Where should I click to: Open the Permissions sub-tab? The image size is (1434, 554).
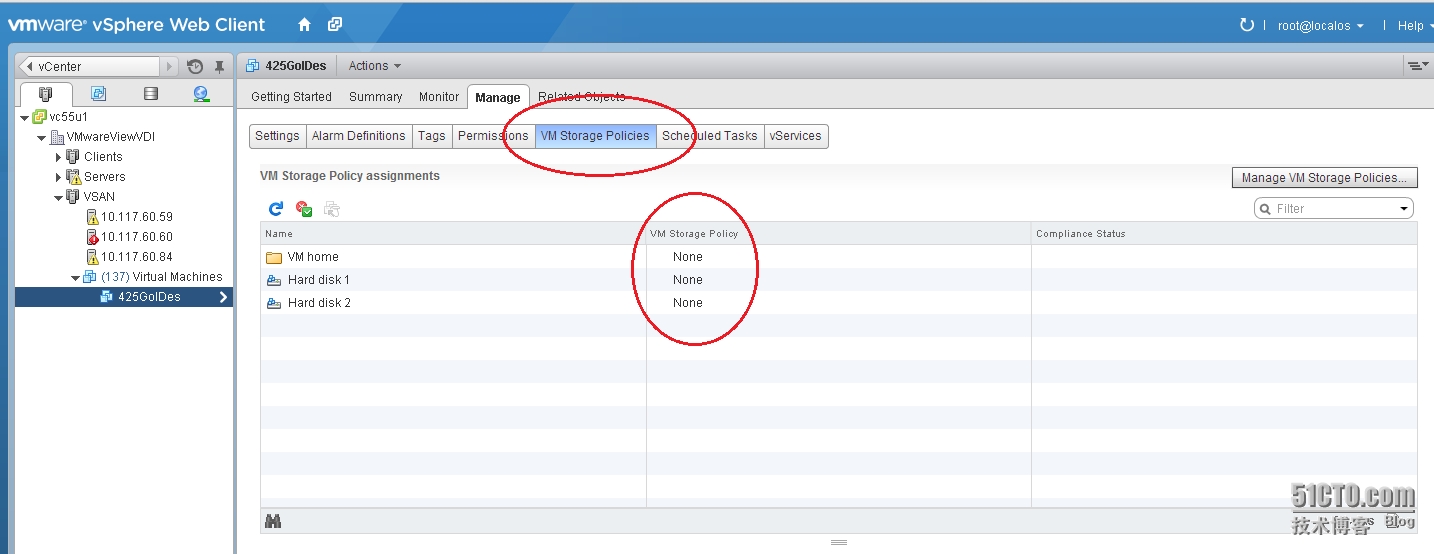(493, 136)
